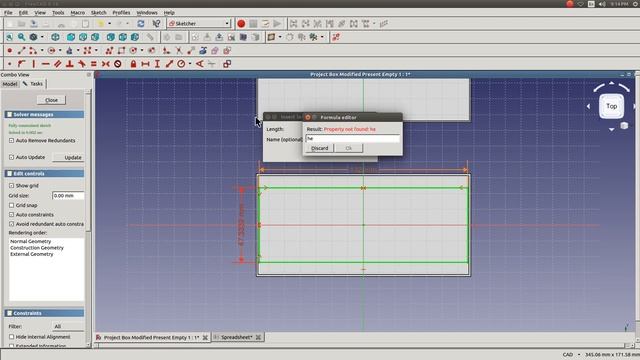Image resolution: width=640 pixels, height=360 pixels.
Task: Apply the Lock constraint icon
Action: tap(133, 64)
